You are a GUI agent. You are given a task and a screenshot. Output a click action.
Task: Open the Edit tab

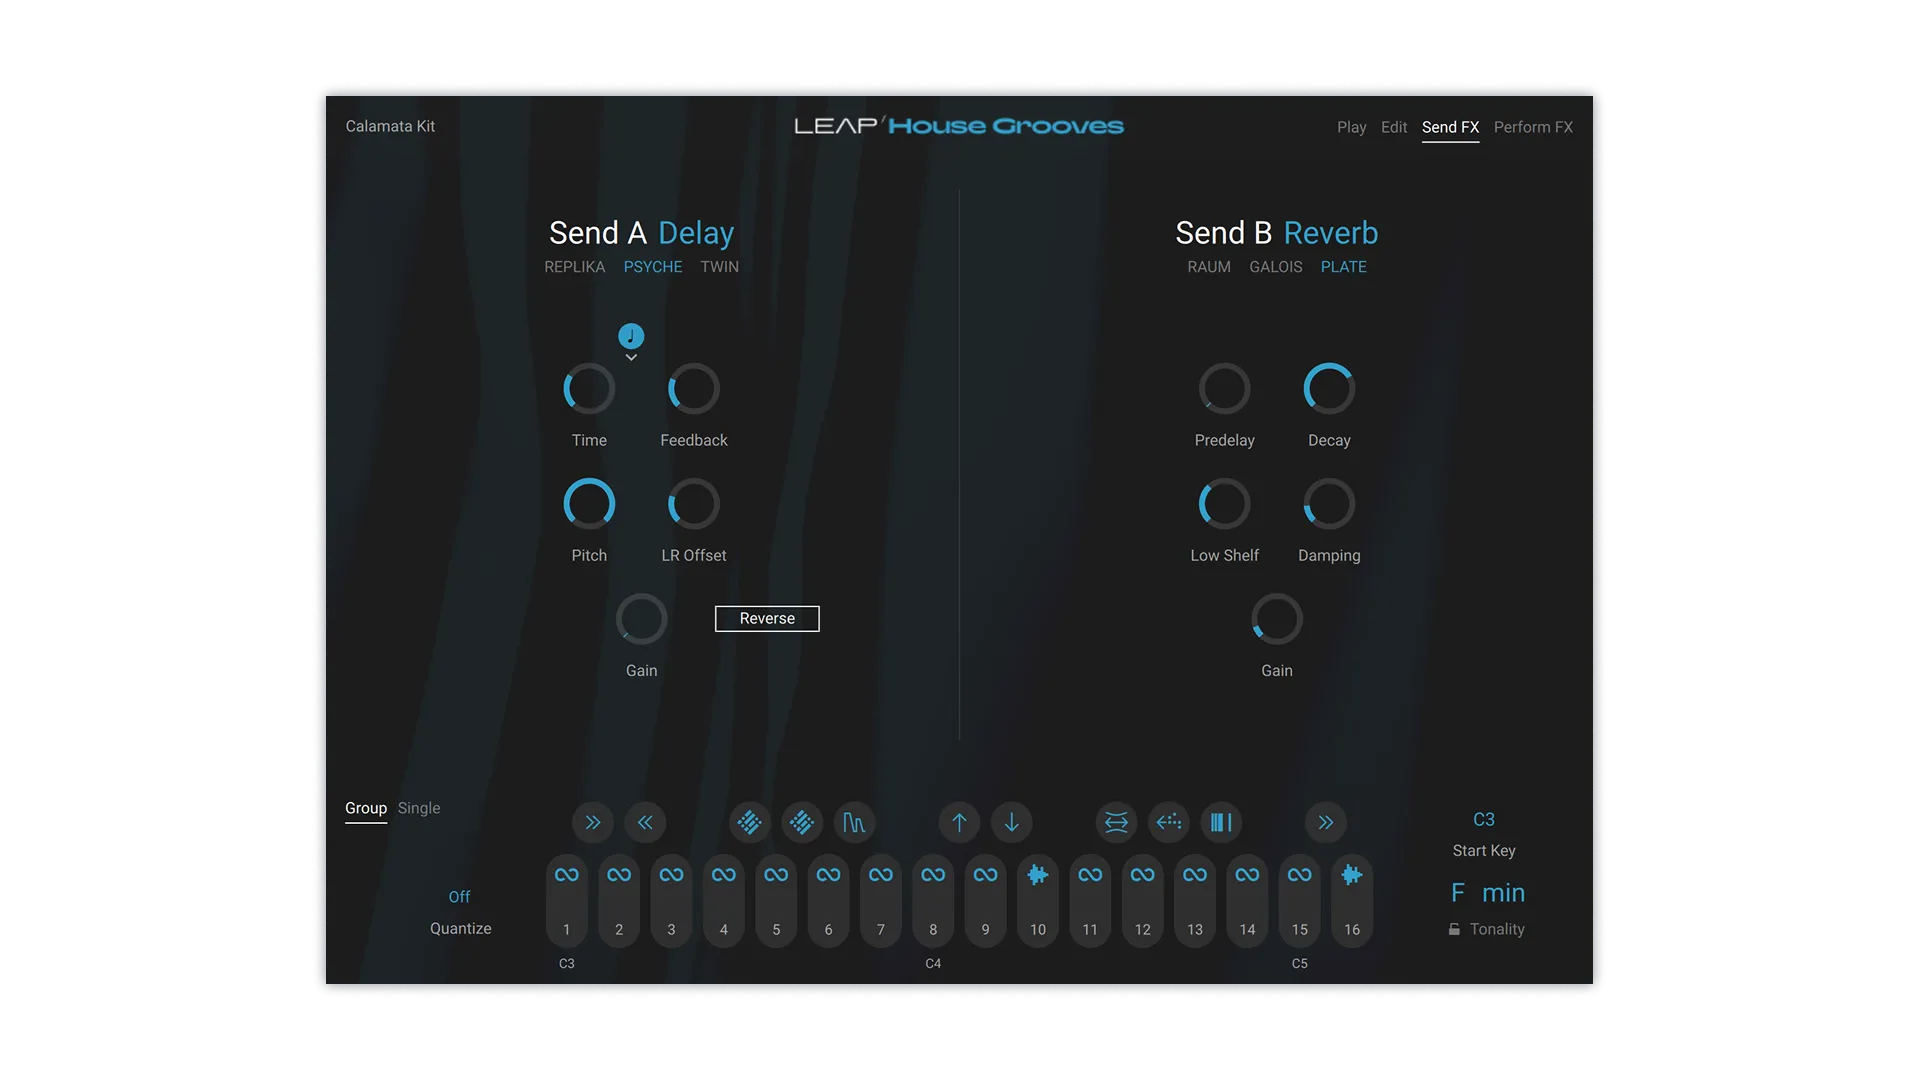1394,127
